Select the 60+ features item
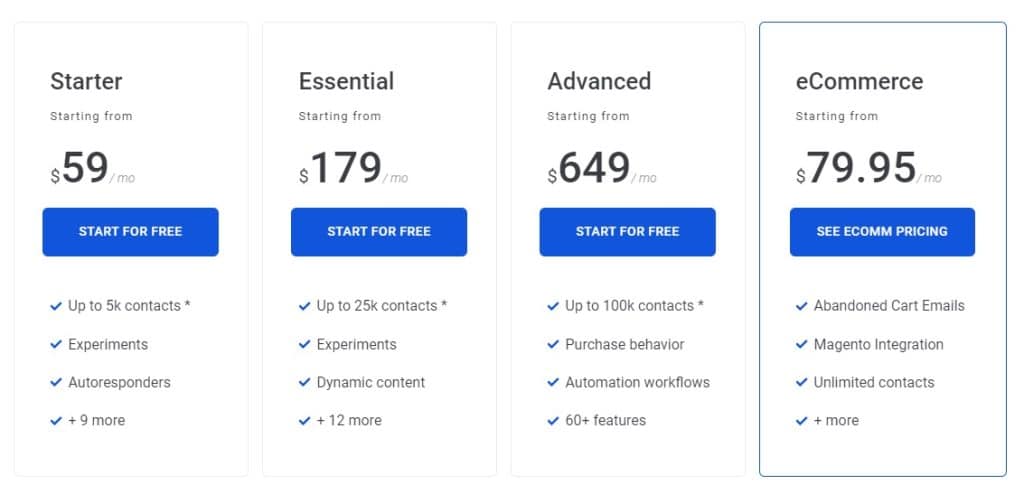Image resolution: width=1024 pixels, height=503 pixels. click(605, 420)
